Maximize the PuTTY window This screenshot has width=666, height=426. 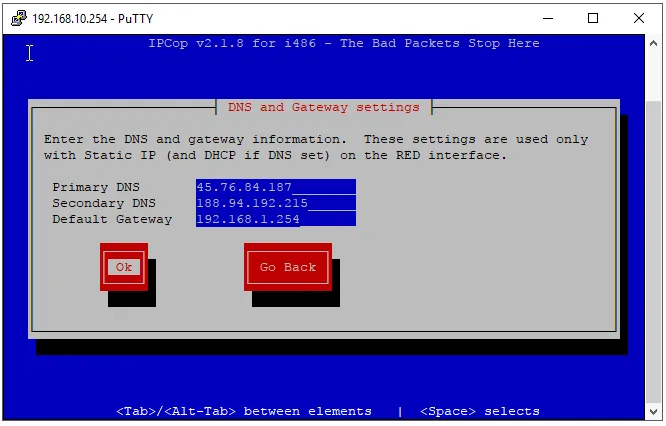[x=593, y=18]
